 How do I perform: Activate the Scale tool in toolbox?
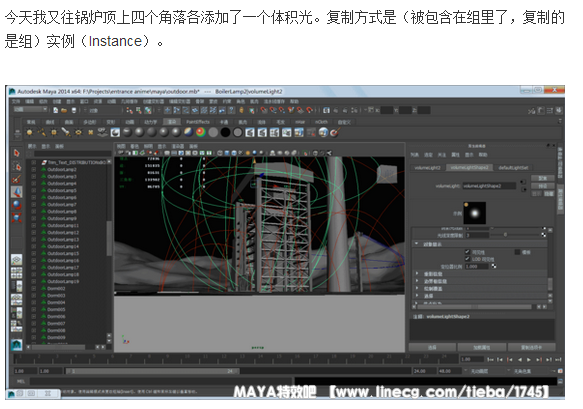click(16, 217)
